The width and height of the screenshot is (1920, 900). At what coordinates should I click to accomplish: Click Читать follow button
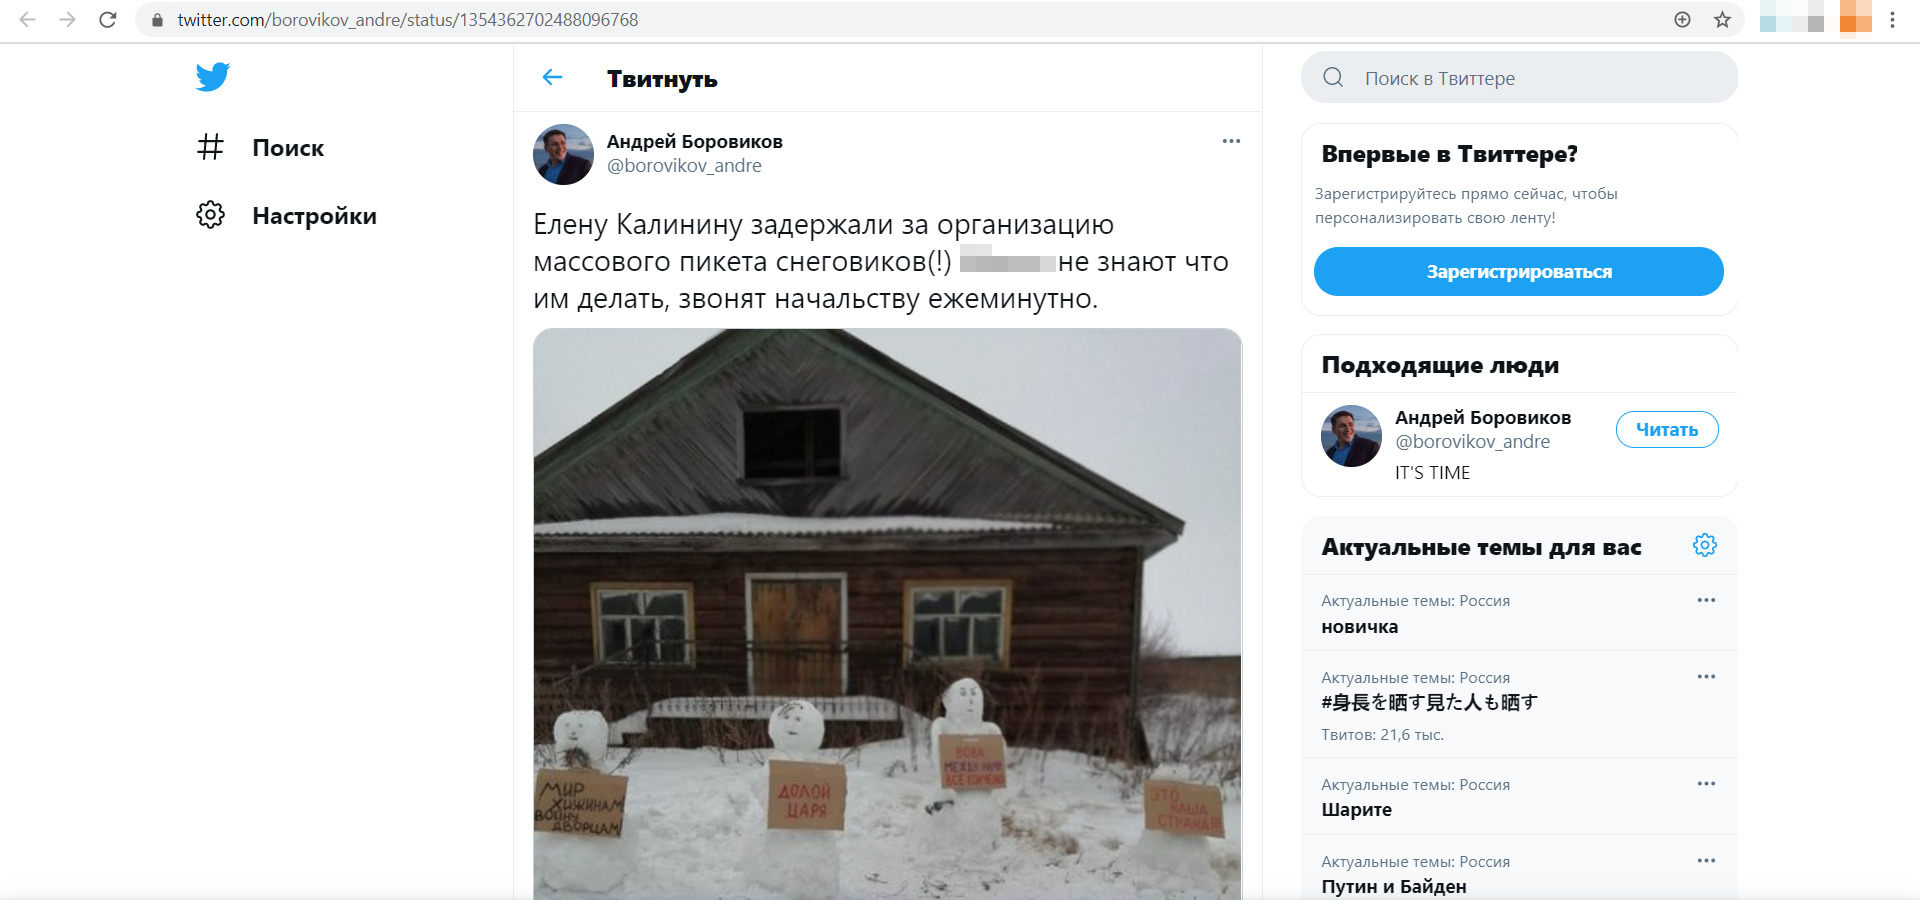click(1667, 430)
